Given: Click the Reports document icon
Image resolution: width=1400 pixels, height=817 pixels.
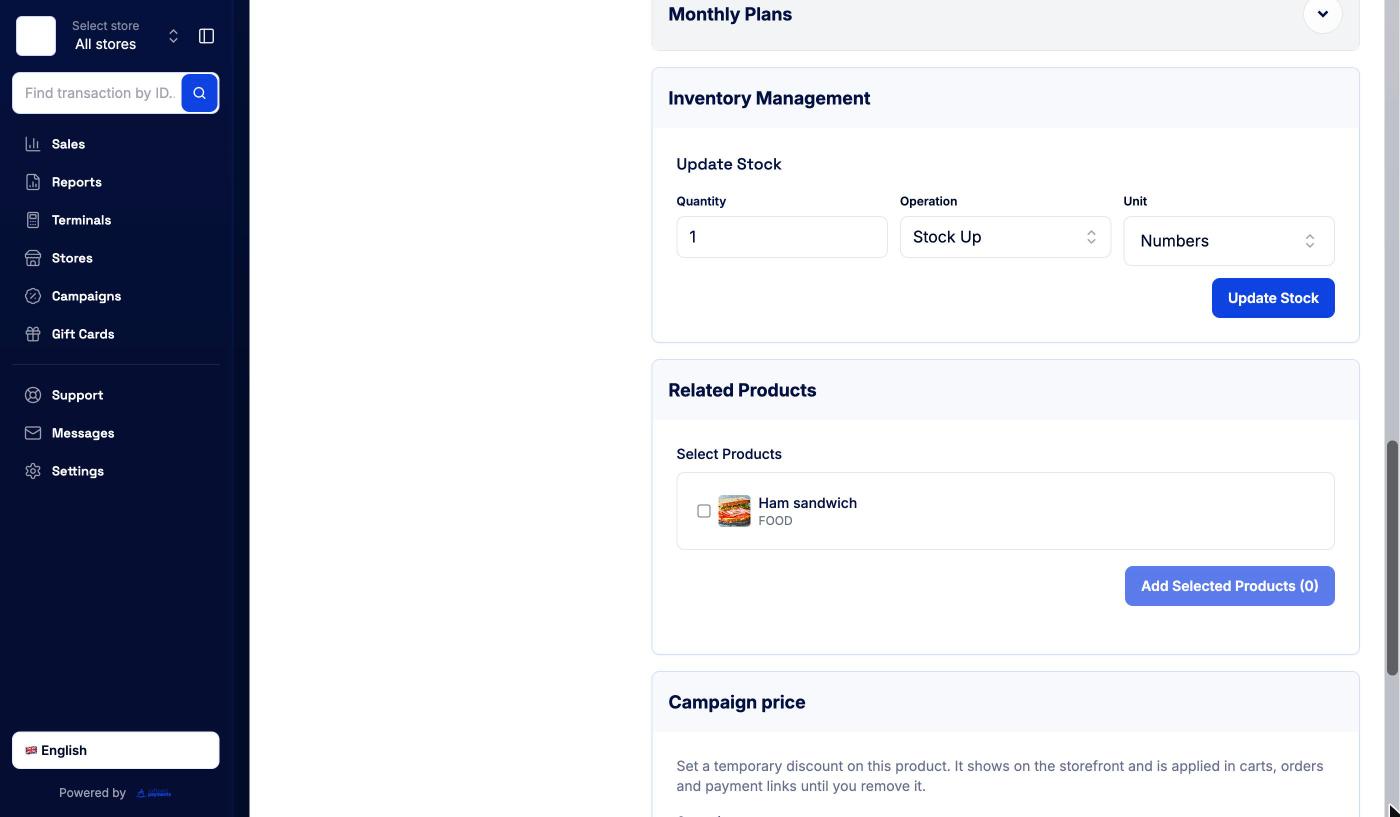Looking at the screenshot, I should (33, 182).
